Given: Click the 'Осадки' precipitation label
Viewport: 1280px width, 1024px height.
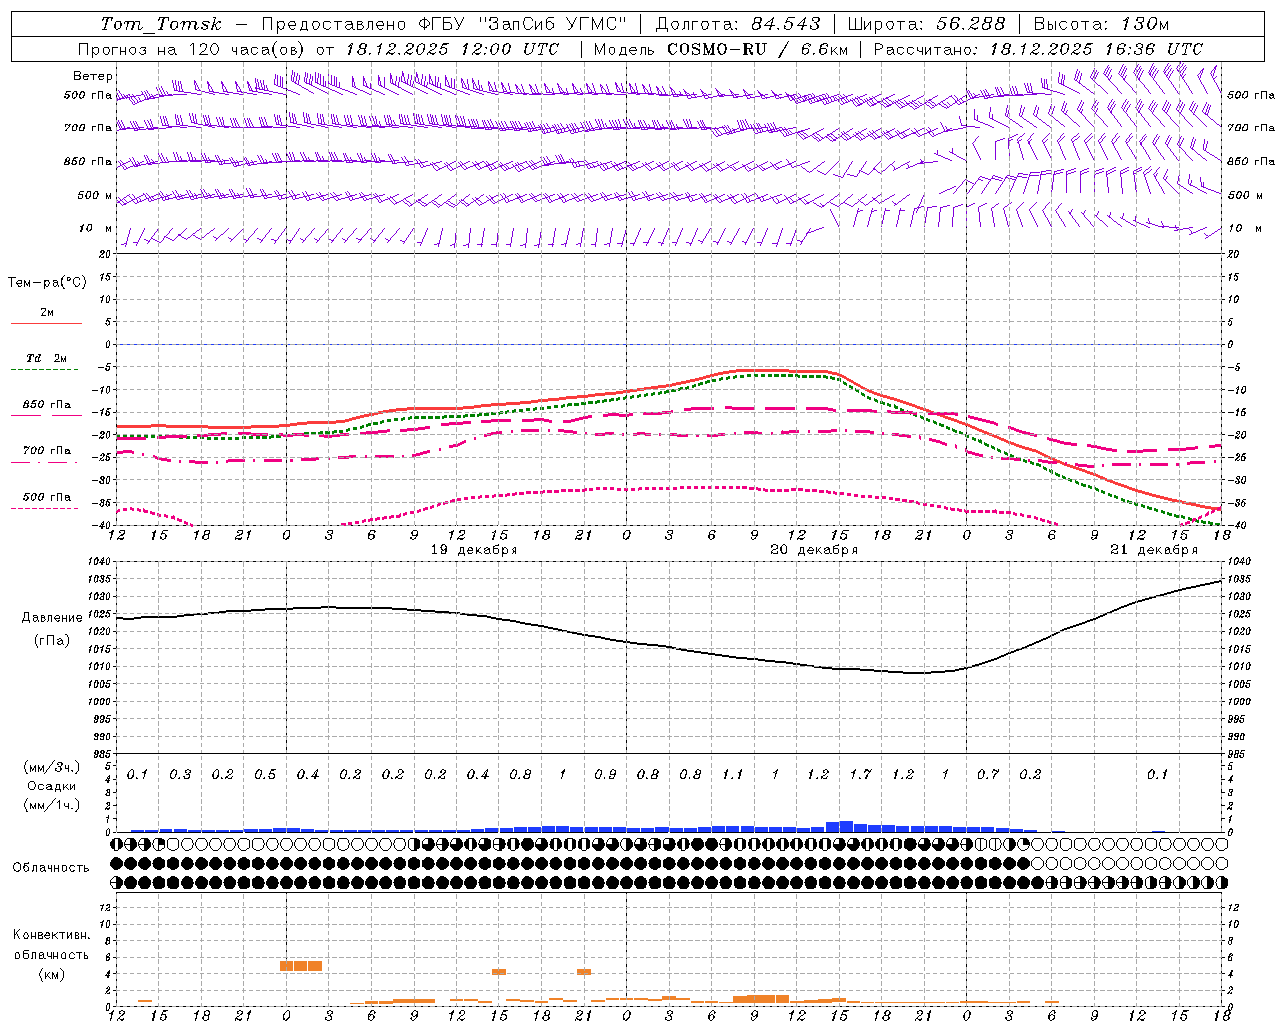Looking at the screenshot, I should point(52,786).
